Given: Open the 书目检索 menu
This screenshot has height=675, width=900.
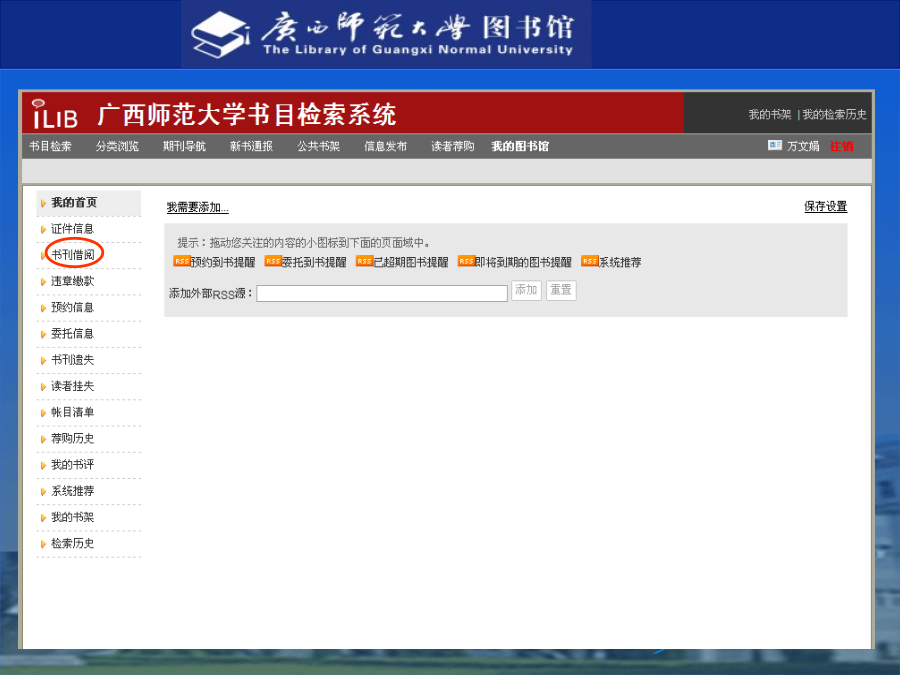Looking at the screenshot, I should [51, 146].
